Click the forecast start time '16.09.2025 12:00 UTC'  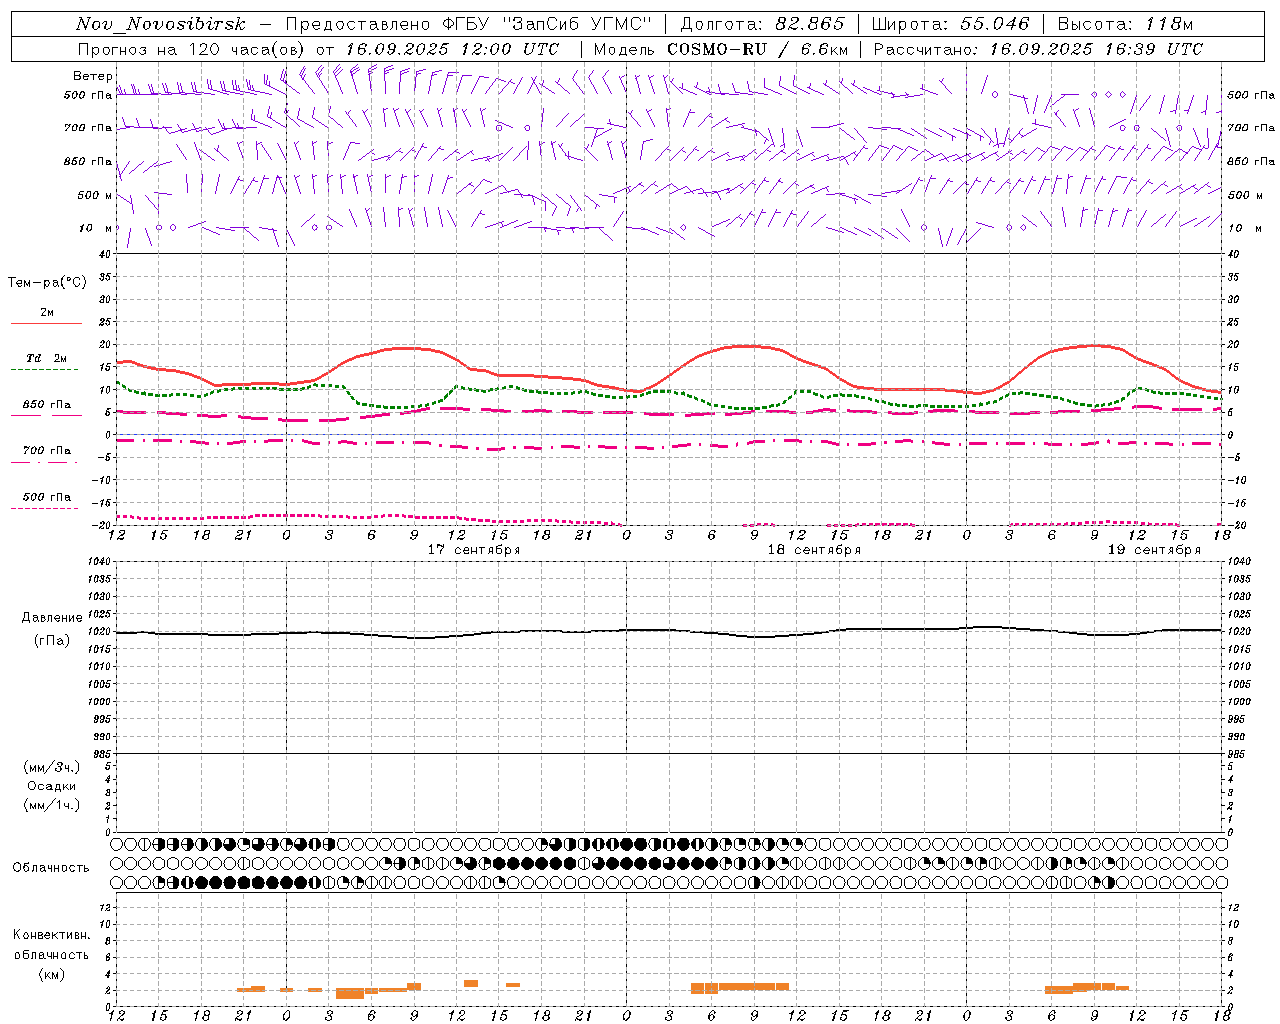point(452,49)
